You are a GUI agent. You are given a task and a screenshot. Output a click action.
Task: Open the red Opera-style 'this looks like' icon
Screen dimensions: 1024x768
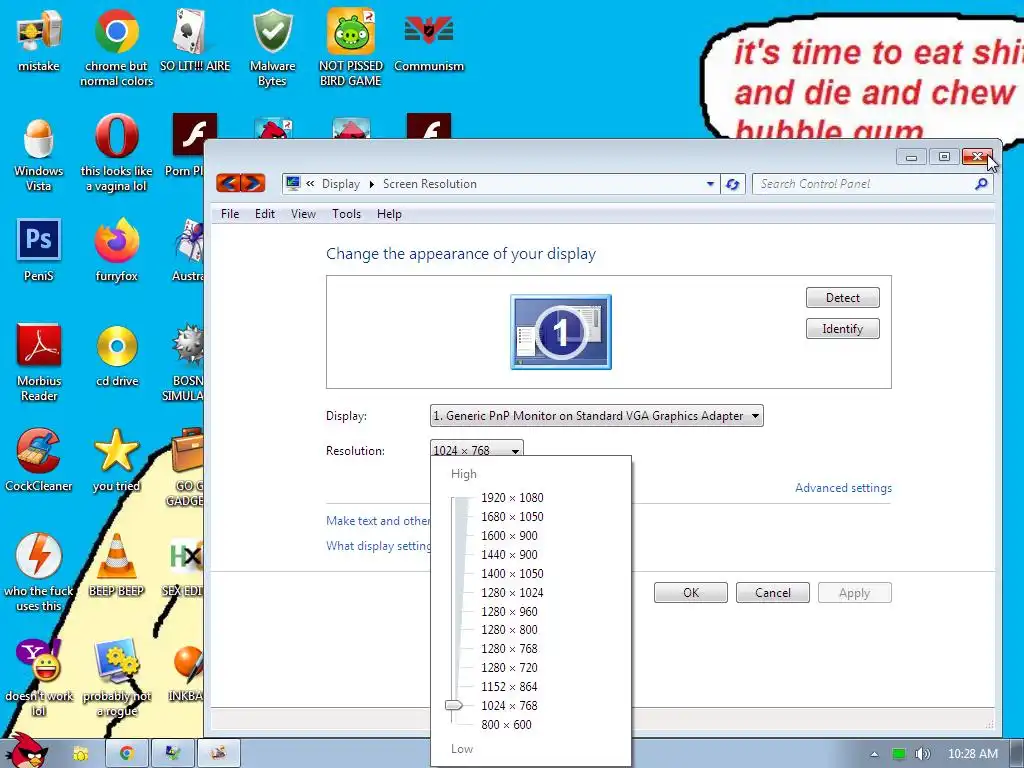coord(116,154)
